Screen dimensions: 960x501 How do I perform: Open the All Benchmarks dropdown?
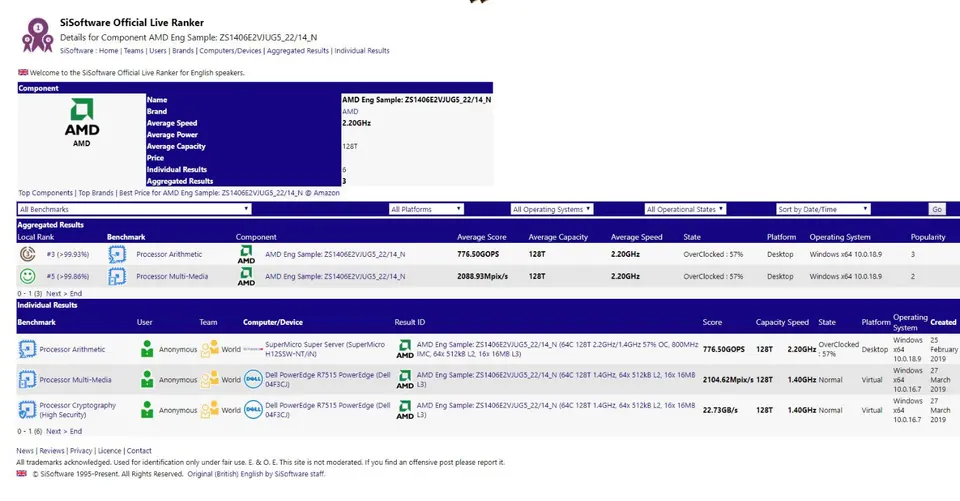pos(134,209)
